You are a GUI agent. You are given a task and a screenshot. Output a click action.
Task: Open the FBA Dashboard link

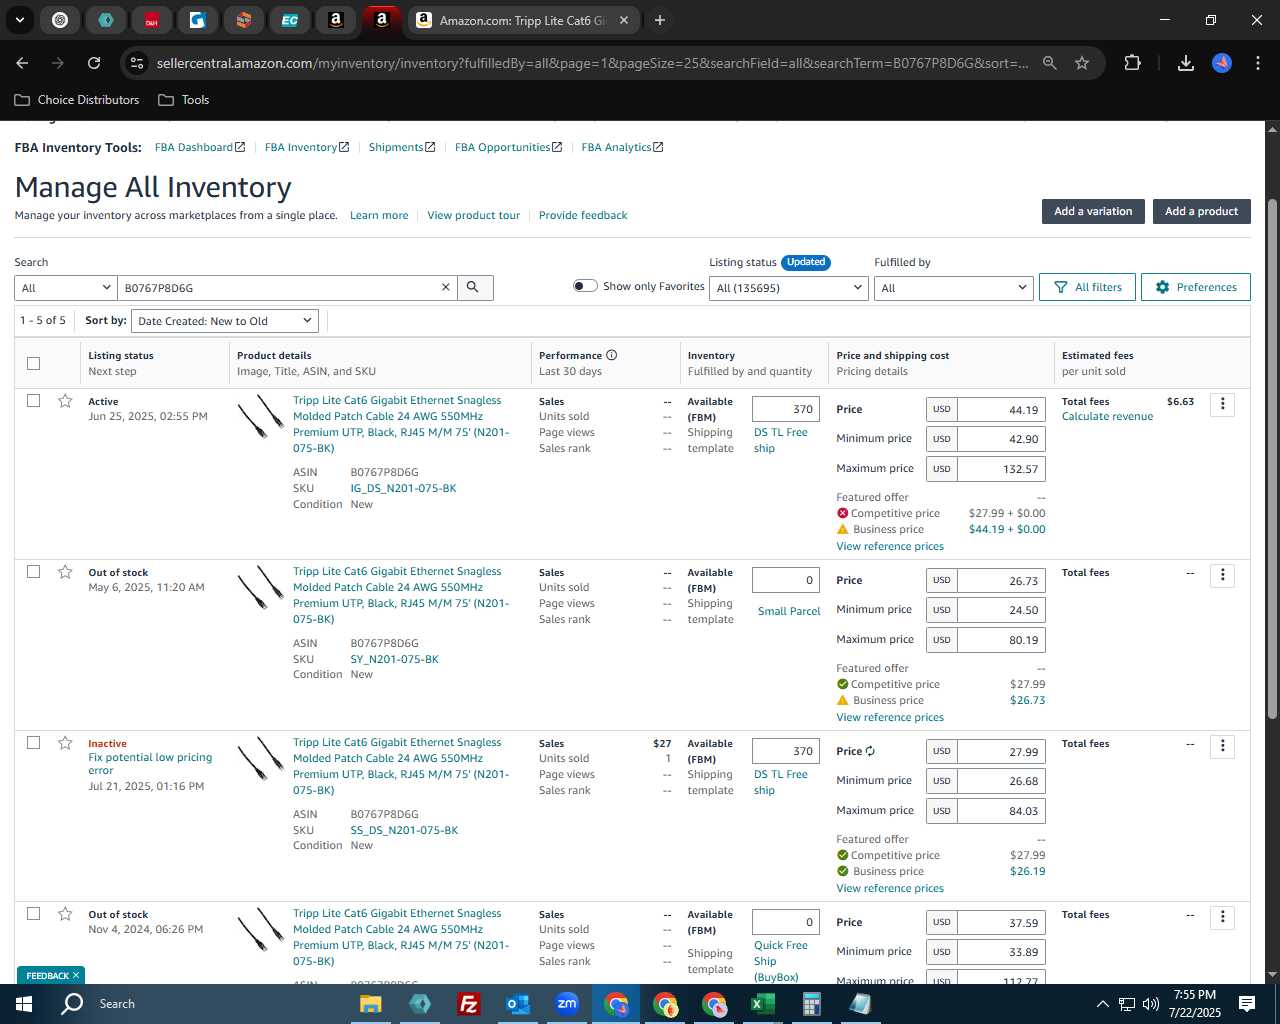200,147
